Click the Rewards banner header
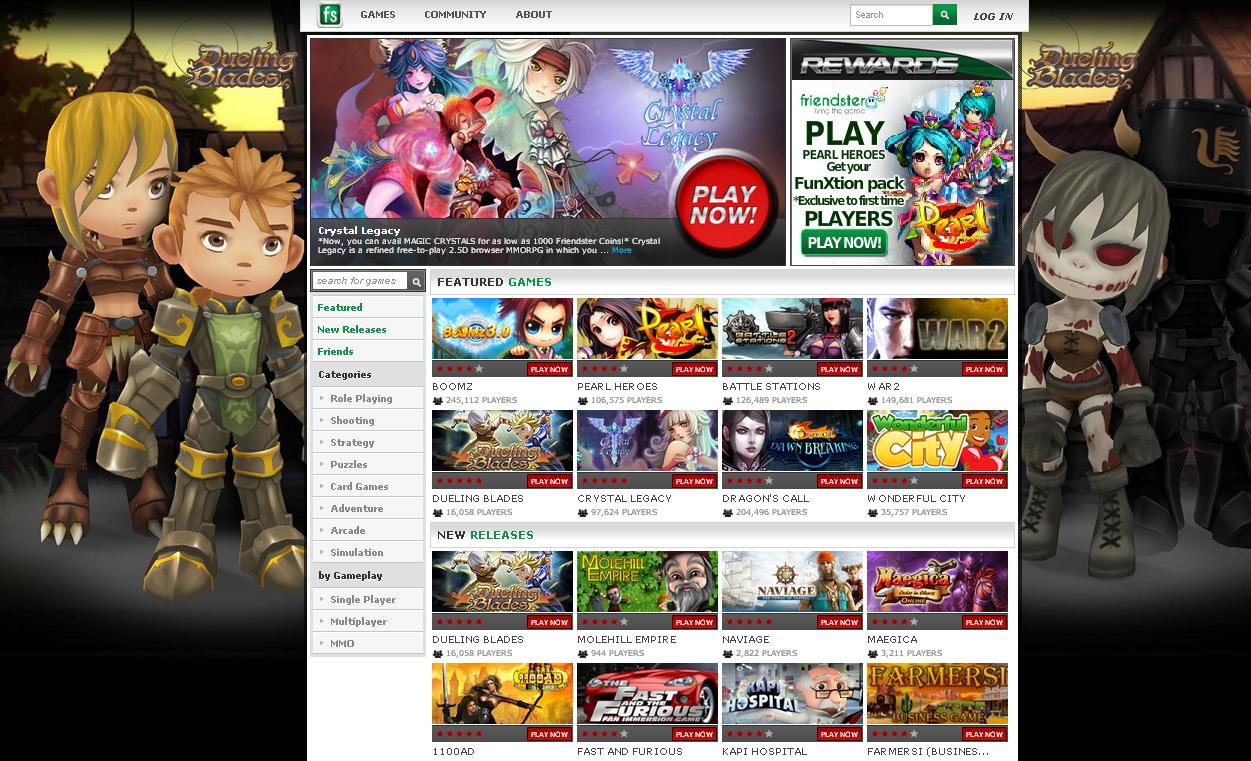The width and height of the screenshot is (1251, 761). coord(902,61)
